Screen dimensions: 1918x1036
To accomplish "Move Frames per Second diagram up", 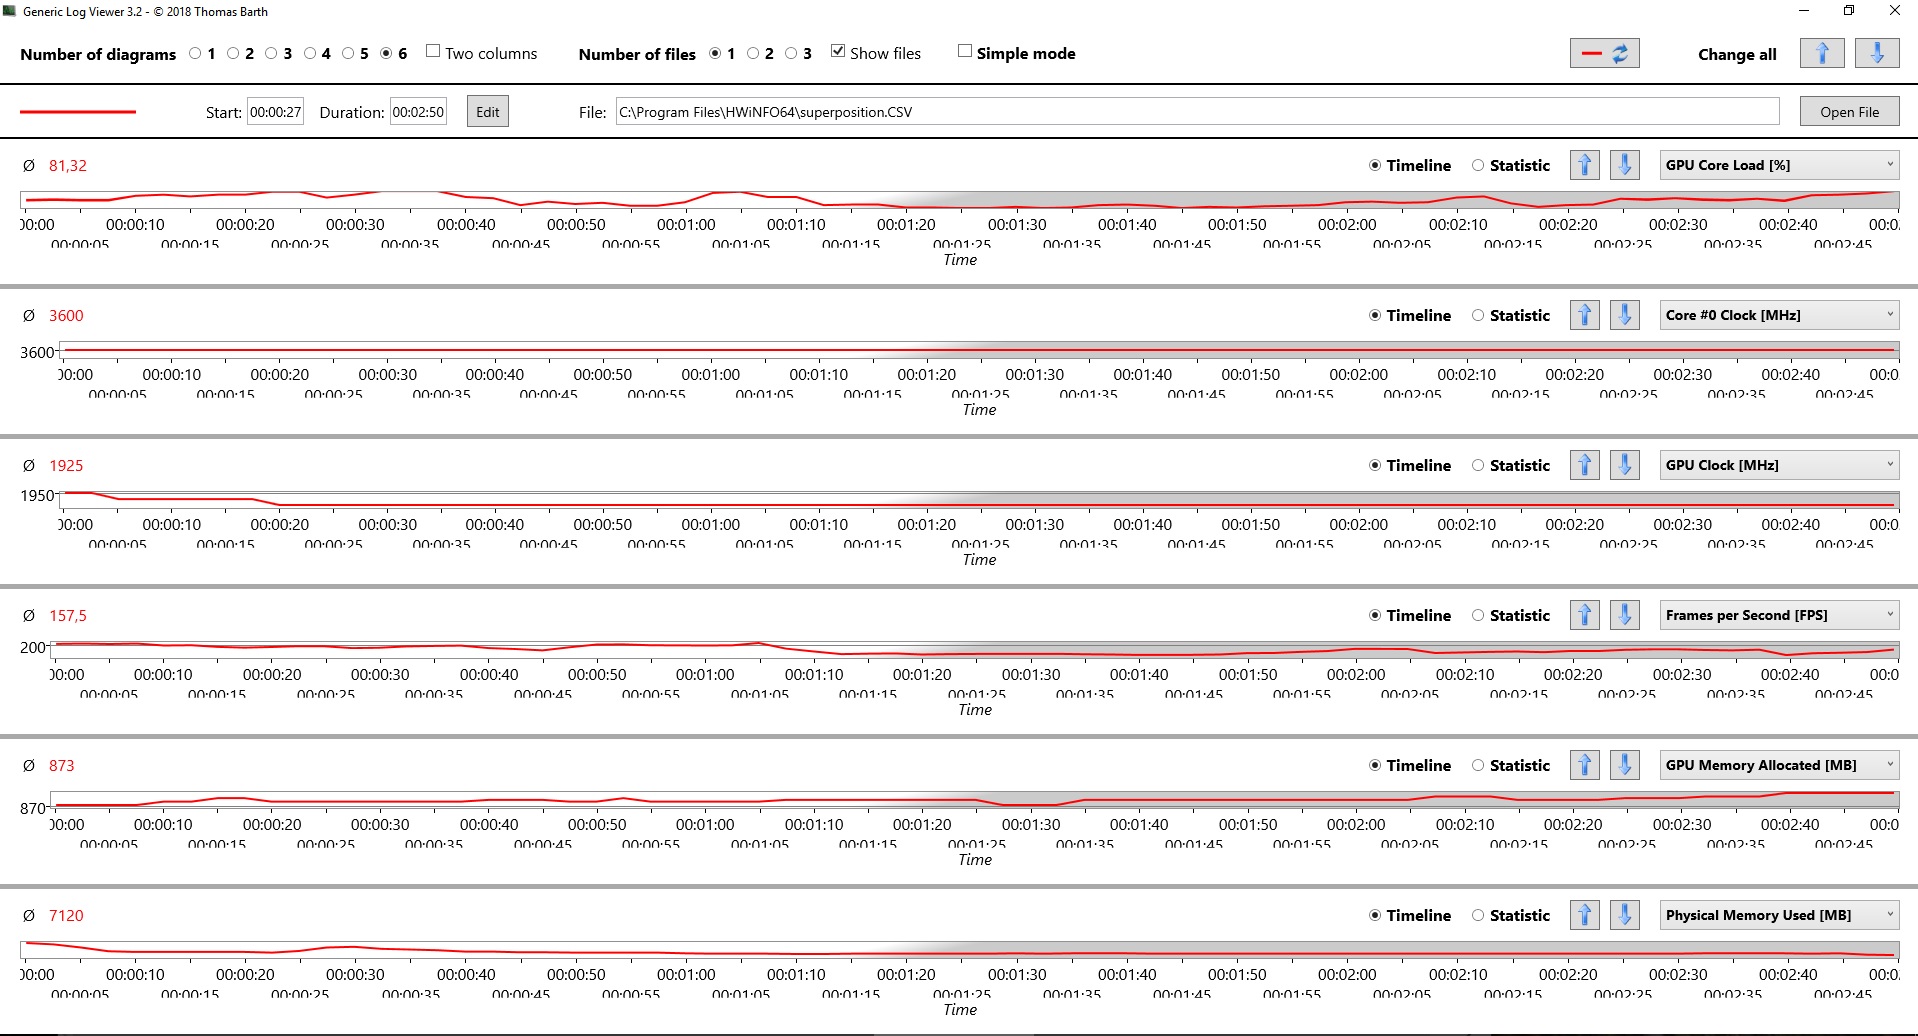I will click(1585, 615).
